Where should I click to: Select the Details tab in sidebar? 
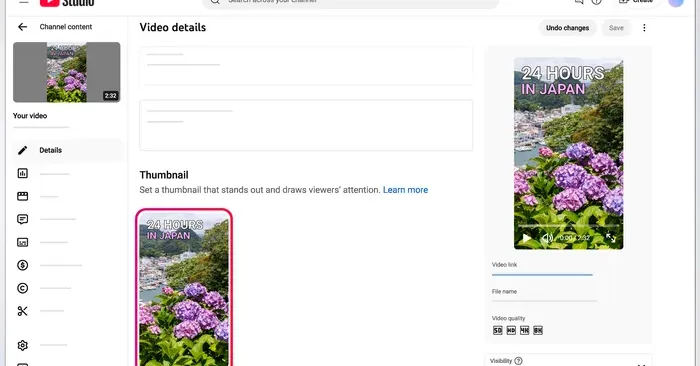[x=67, y=150]
